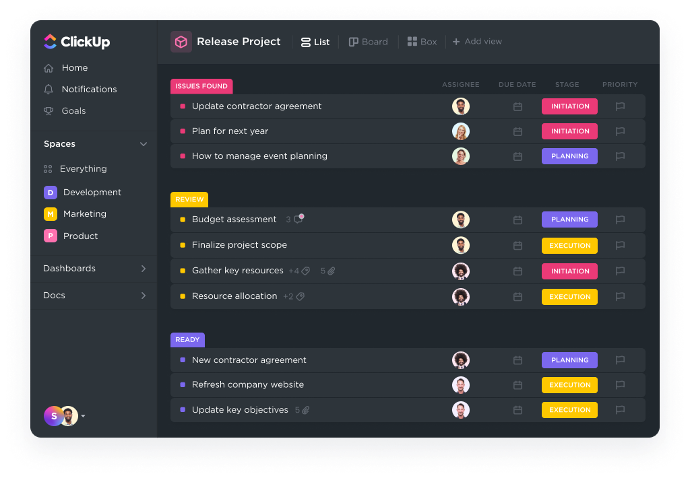
Task: Click status square of Update contractor agreement
Action: 182,106
